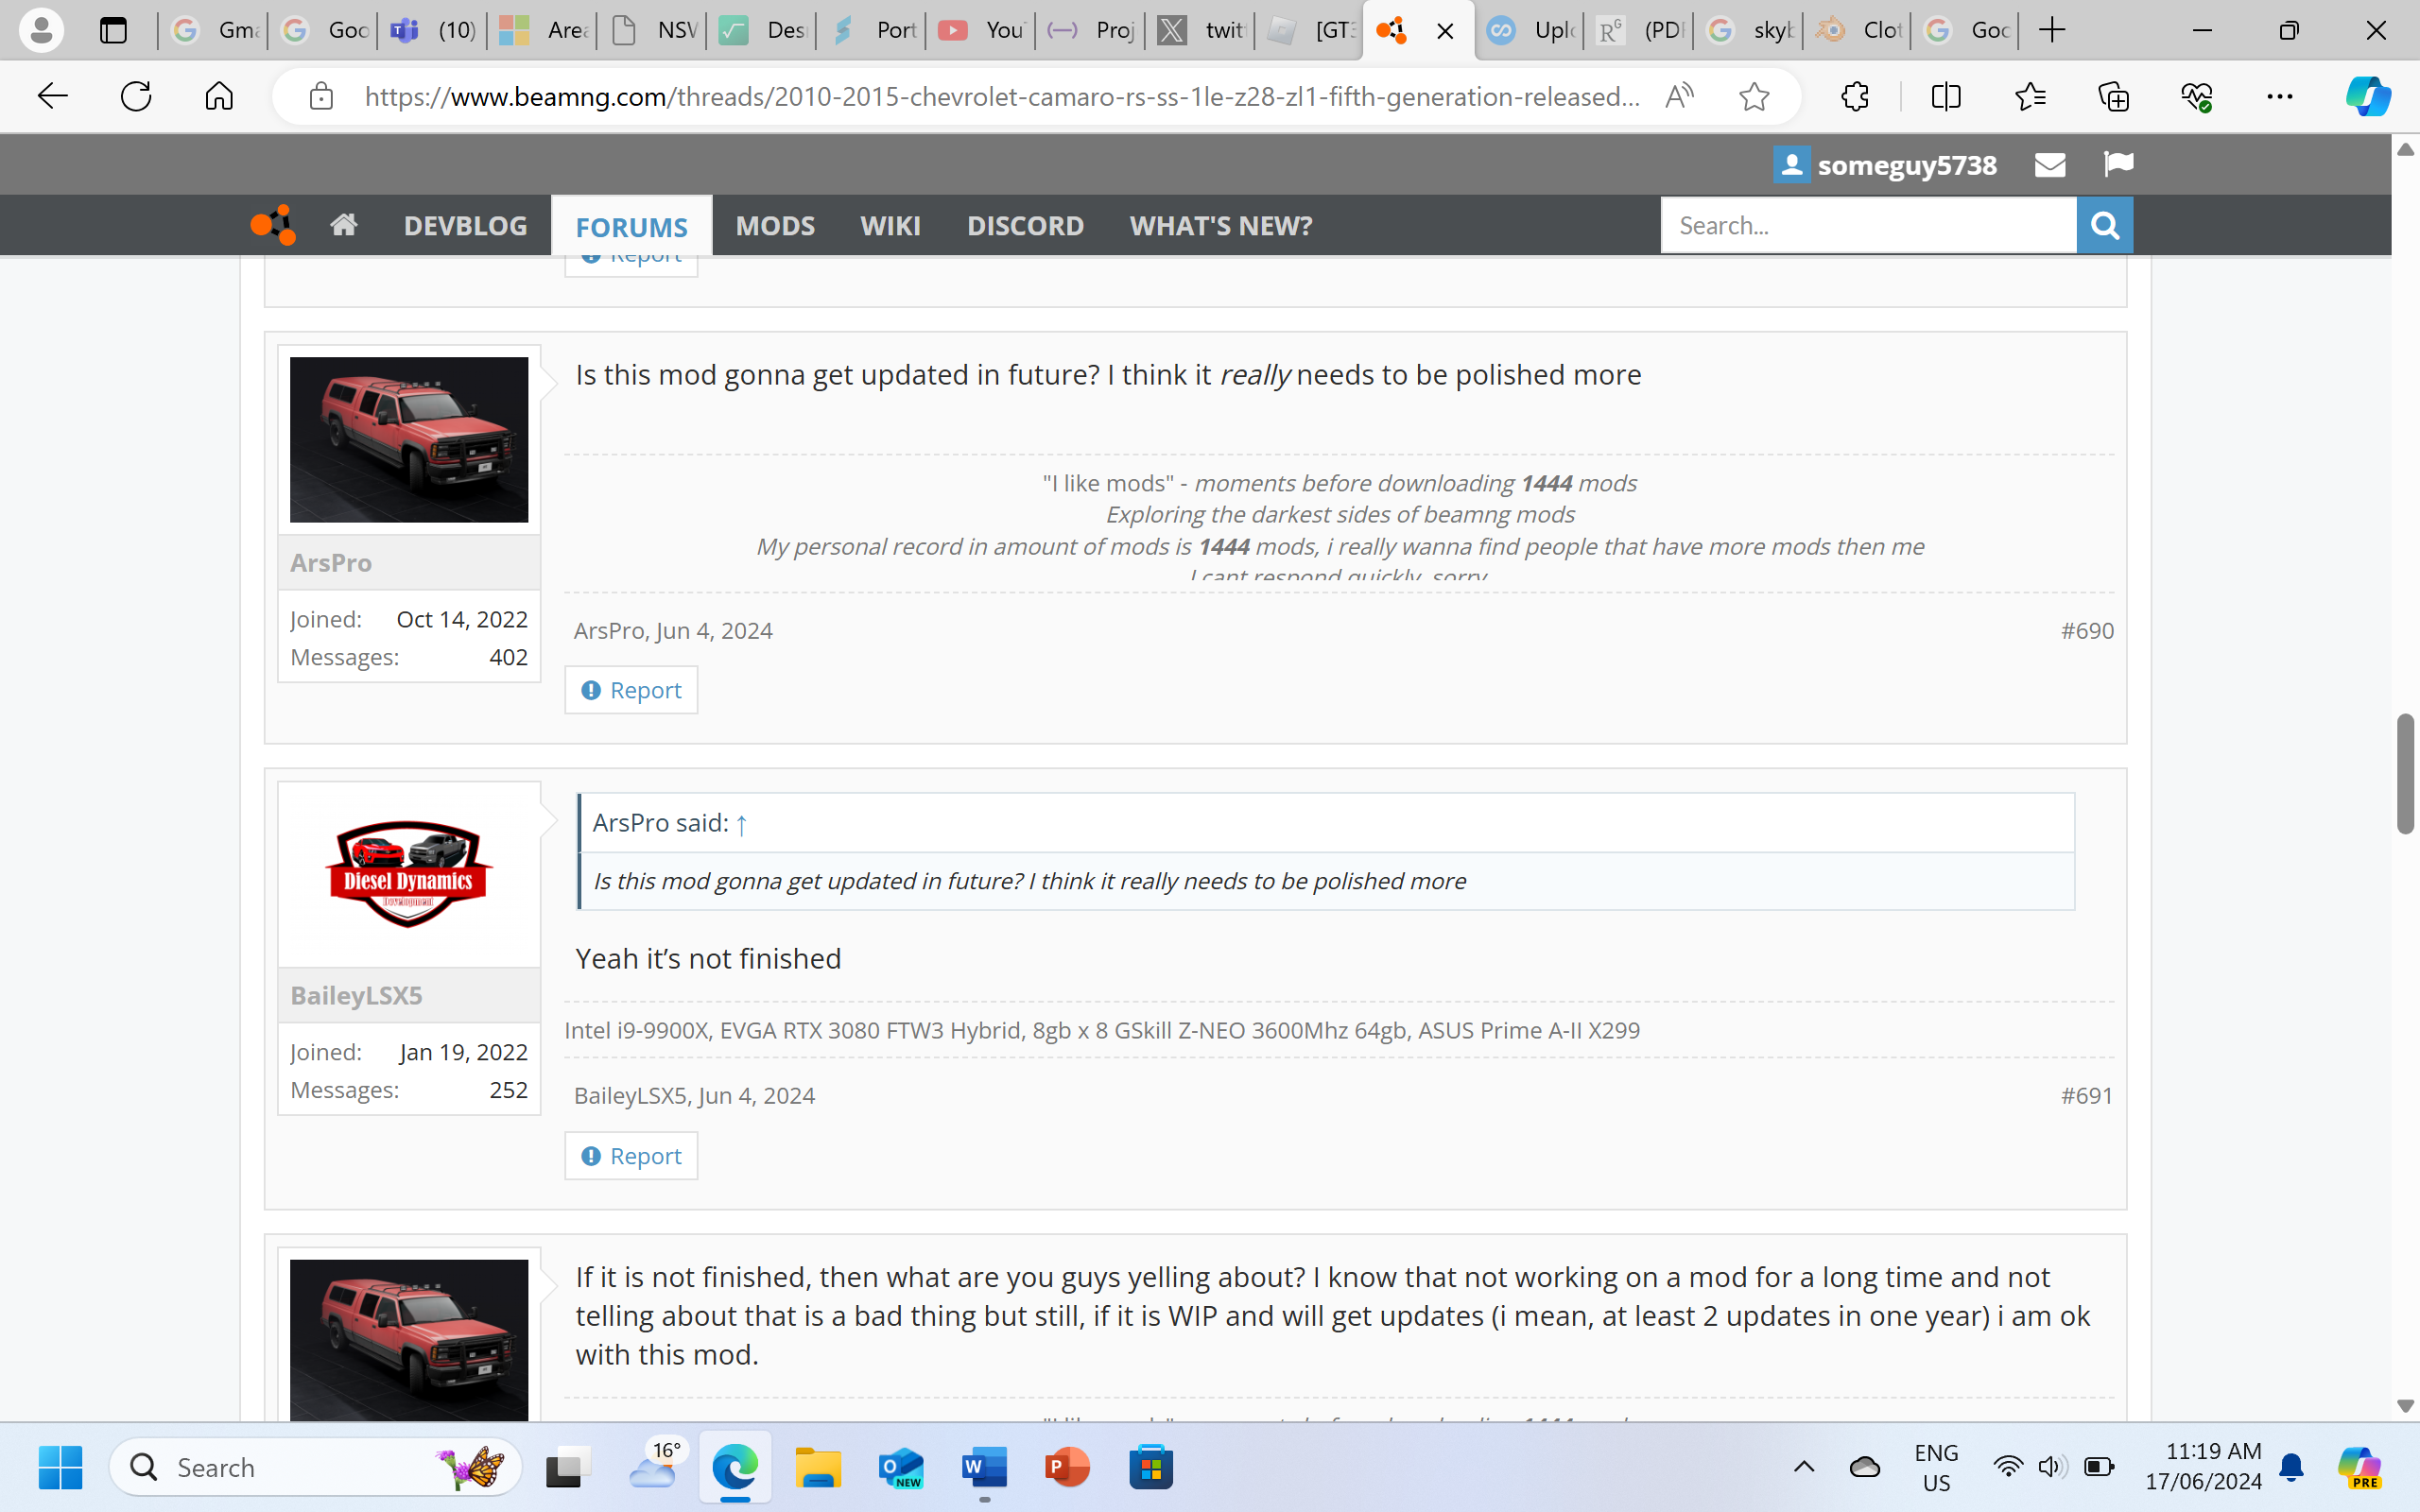Launch Copilot sidebar in Edge

tap(2367, 96)
